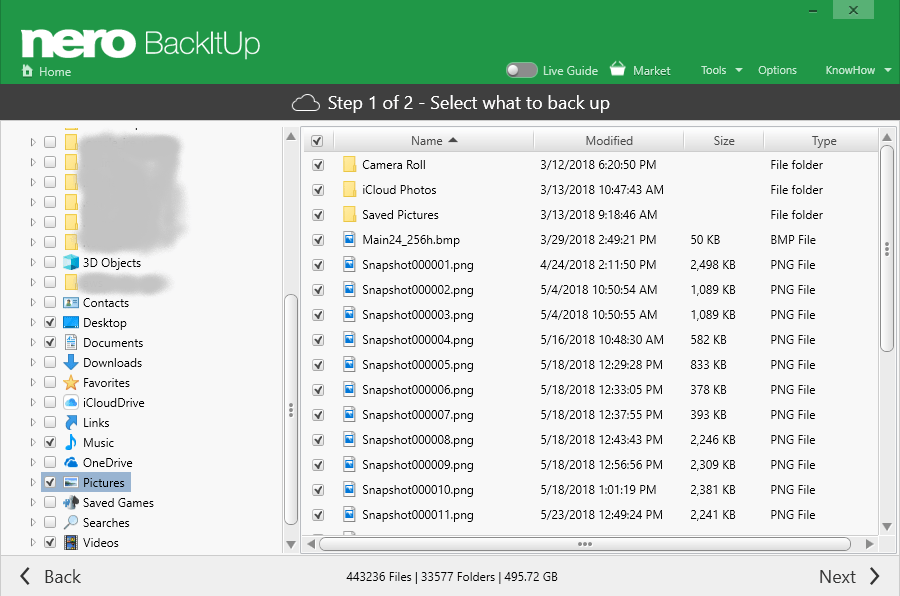Screen dimensions: 900x596
Task: Select the Favorites folder entry
Action: point(106,382)
